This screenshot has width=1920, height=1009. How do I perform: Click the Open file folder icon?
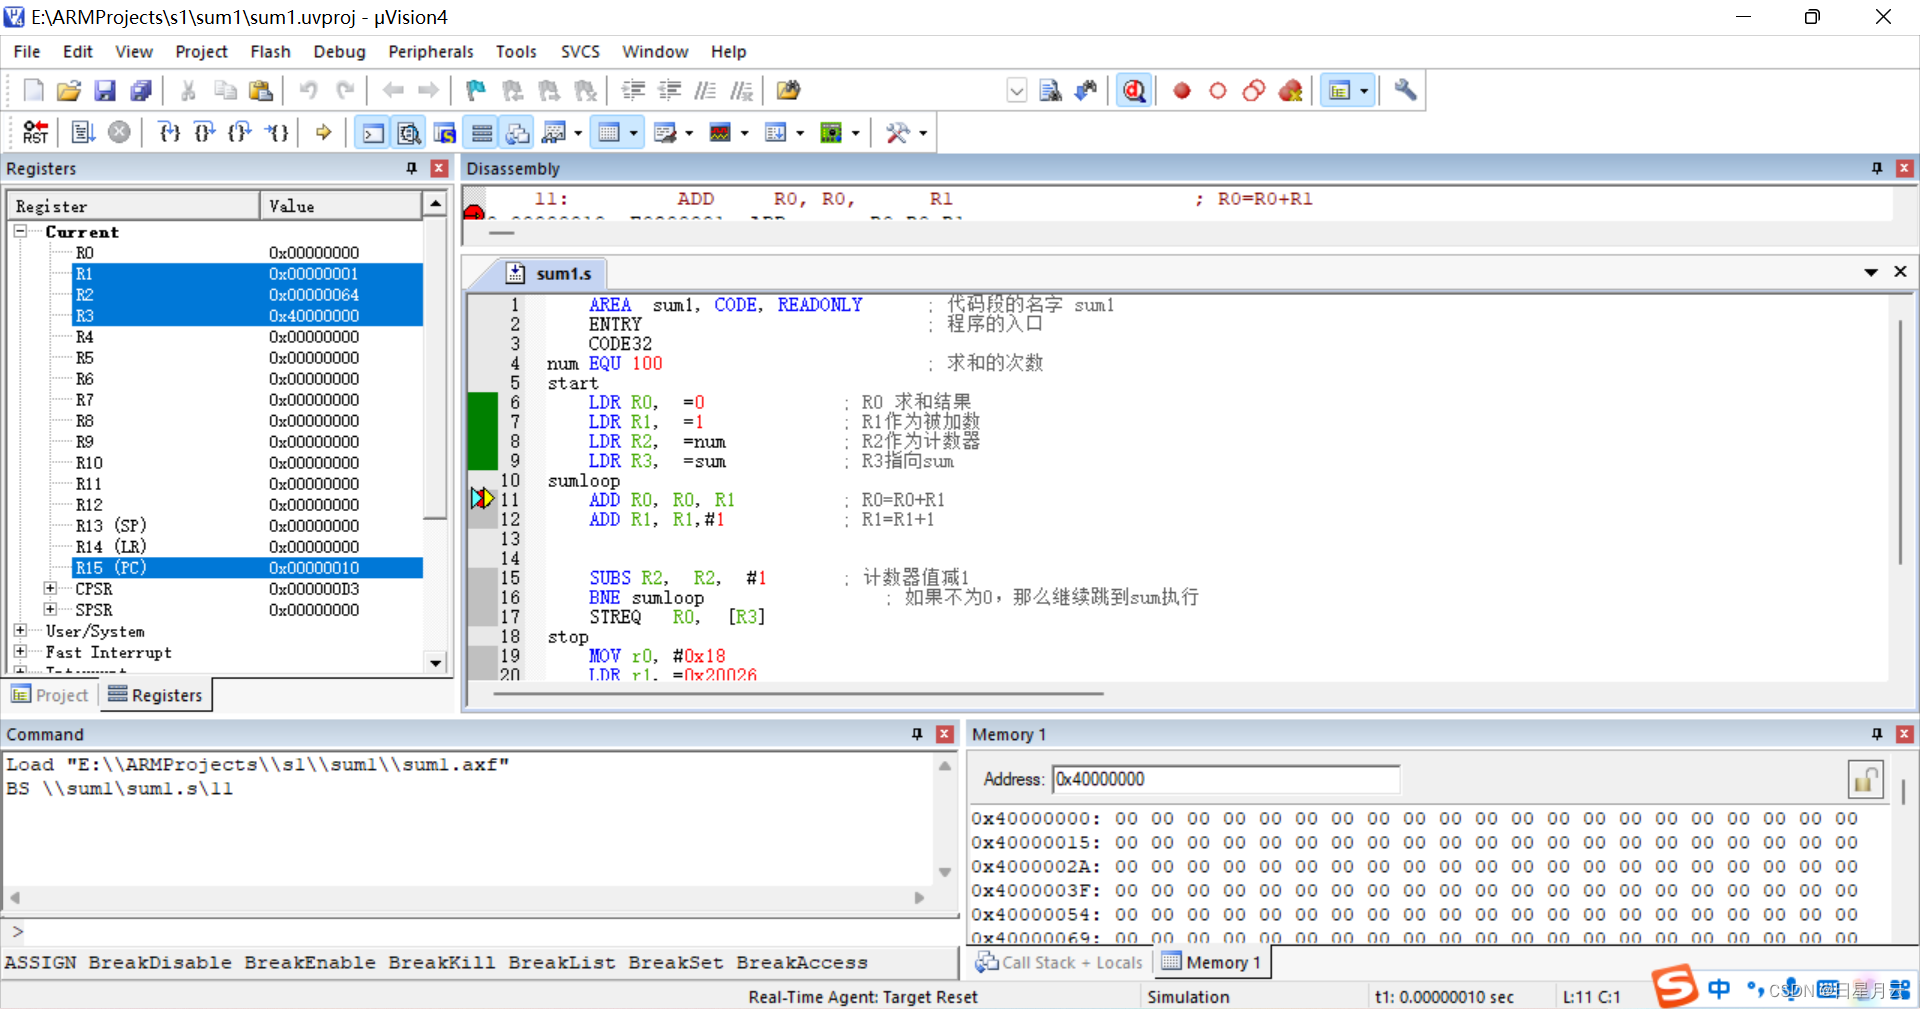click(x=68, y=90)
